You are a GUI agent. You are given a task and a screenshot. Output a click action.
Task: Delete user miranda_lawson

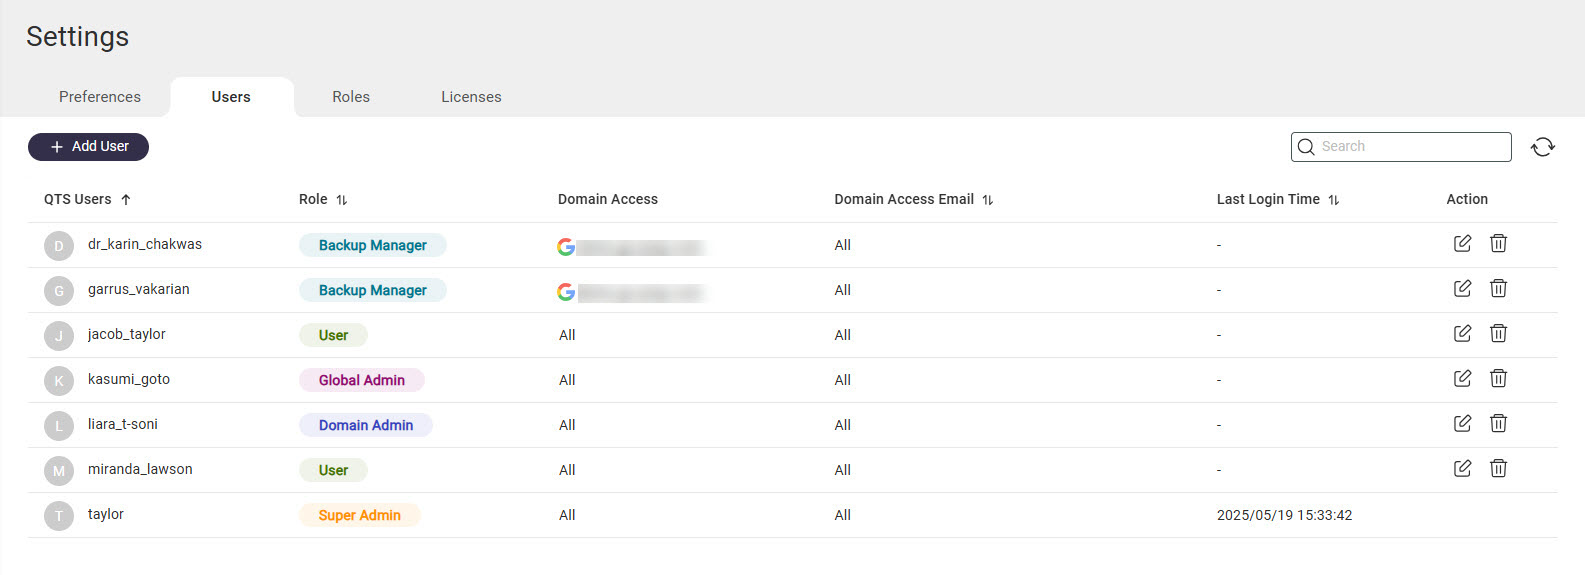coord(1498,469)
